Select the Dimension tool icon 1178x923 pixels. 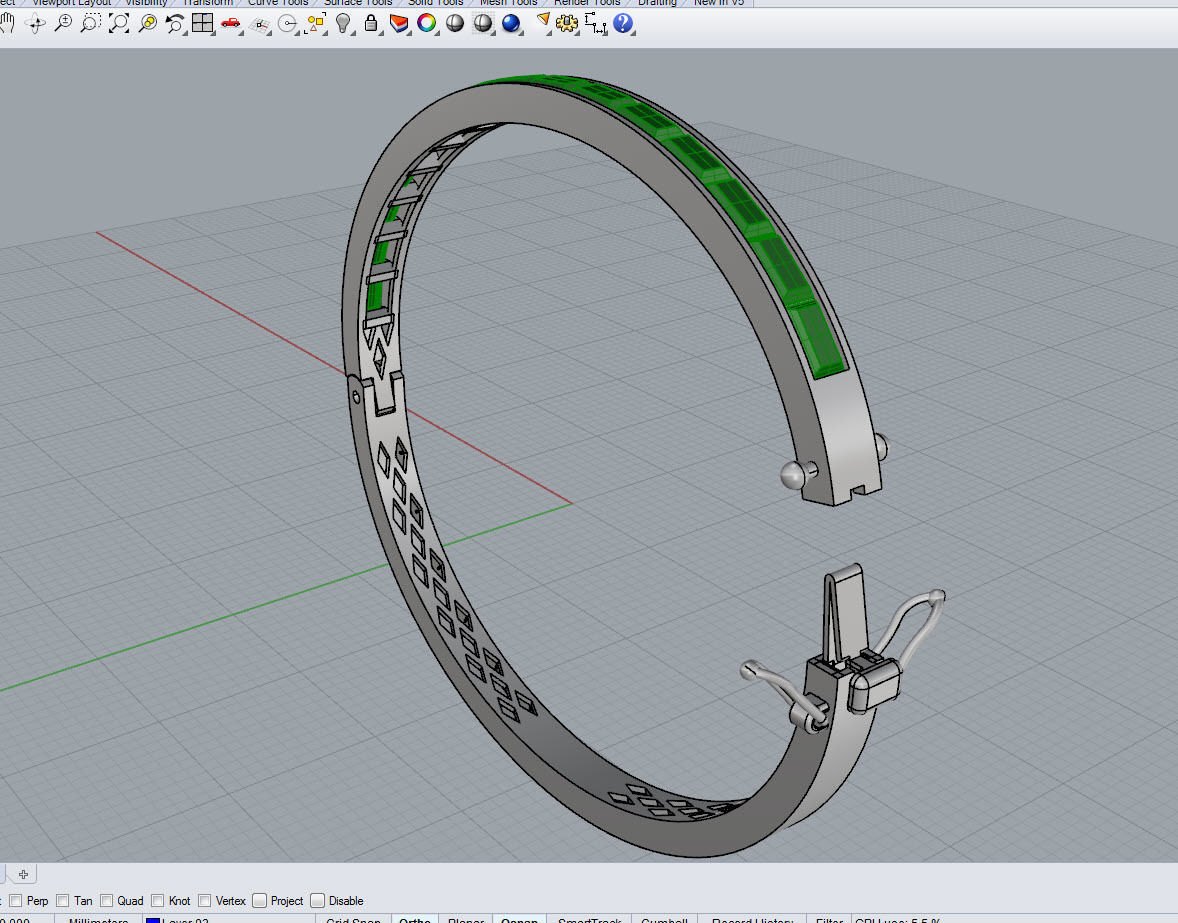click(595, 24)
